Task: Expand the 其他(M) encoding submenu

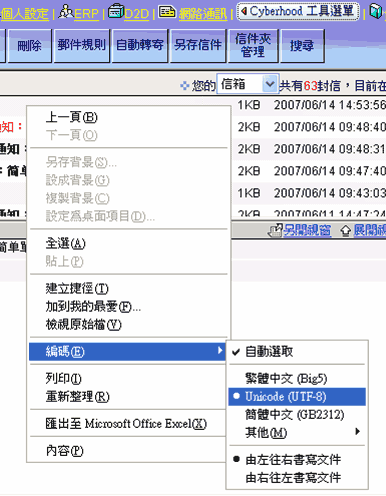Action: (297, 433)
